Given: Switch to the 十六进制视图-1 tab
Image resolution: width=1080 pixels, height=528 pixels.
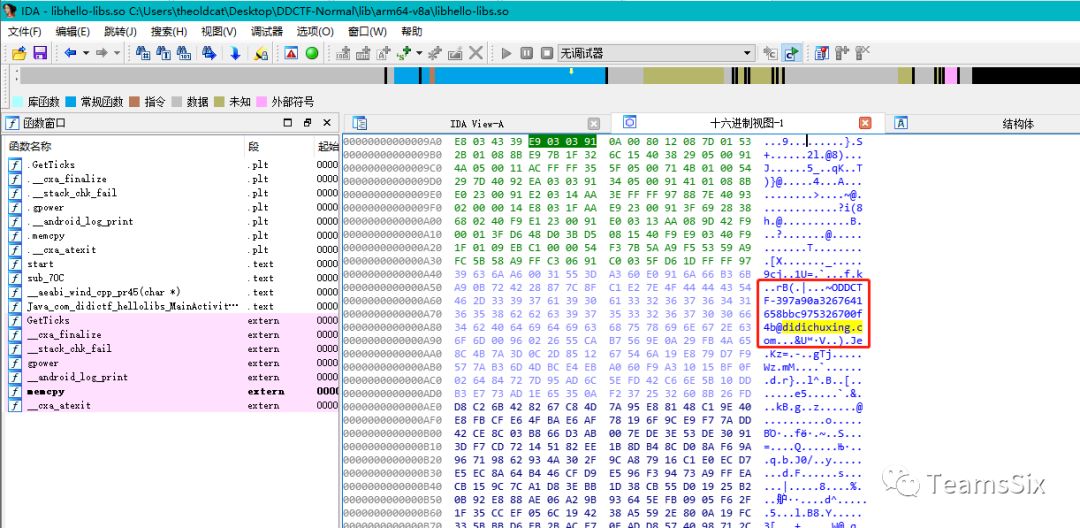Looking at the screenshot, I should tap(746, 123).
